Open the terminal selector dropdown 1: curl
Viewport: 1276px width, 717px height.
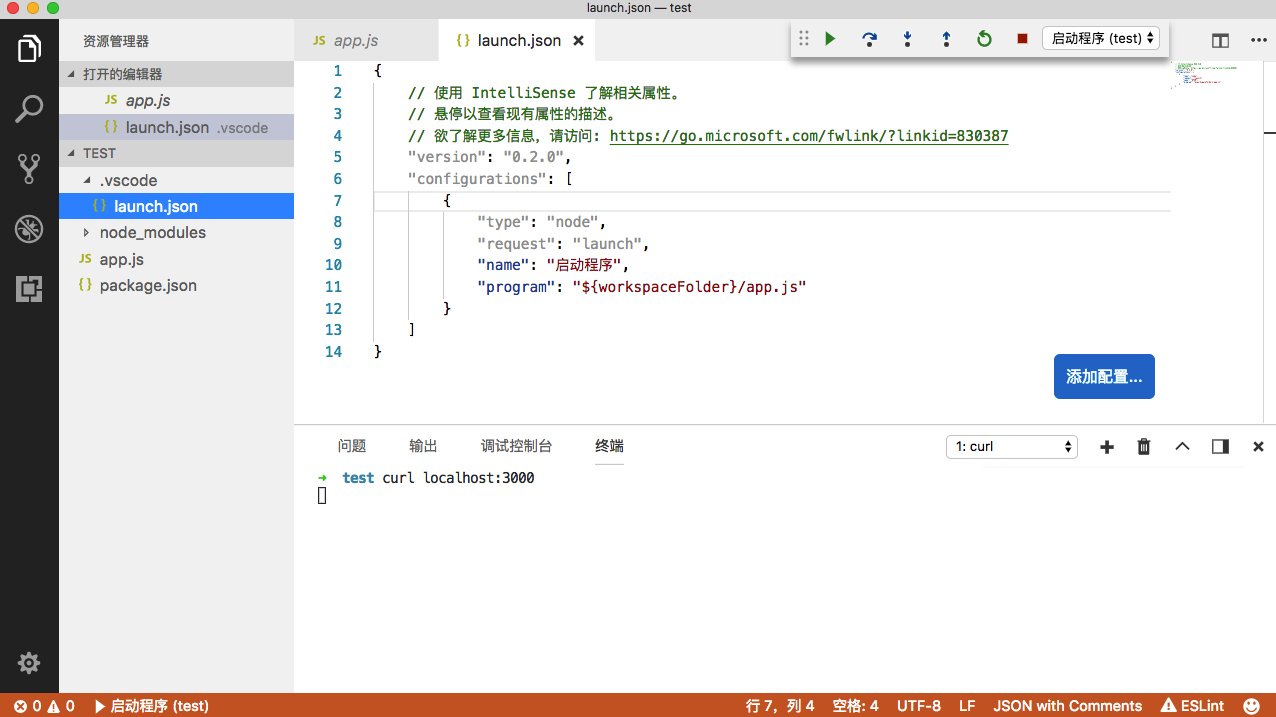(1011, 447)
